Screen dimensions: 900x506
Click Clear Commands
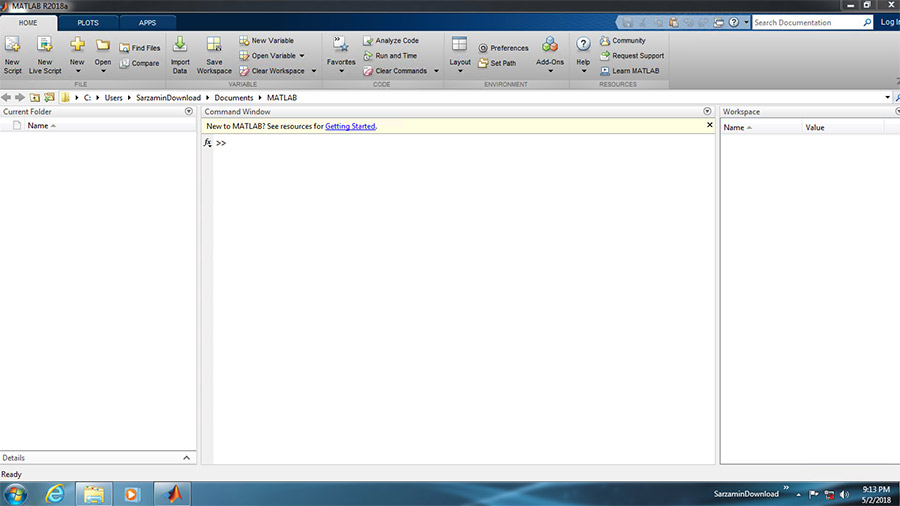[395, 71]
